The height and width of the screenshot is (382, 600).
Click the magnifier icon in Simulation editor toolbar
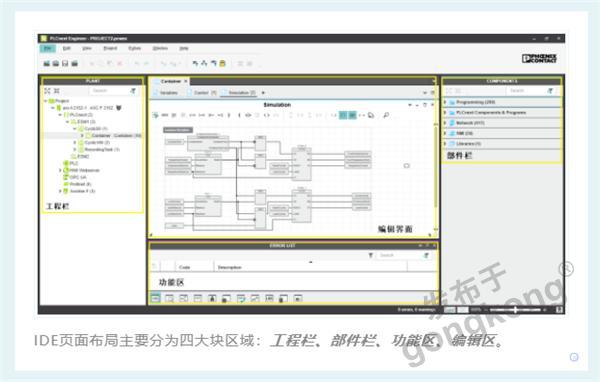click(386, 115)
